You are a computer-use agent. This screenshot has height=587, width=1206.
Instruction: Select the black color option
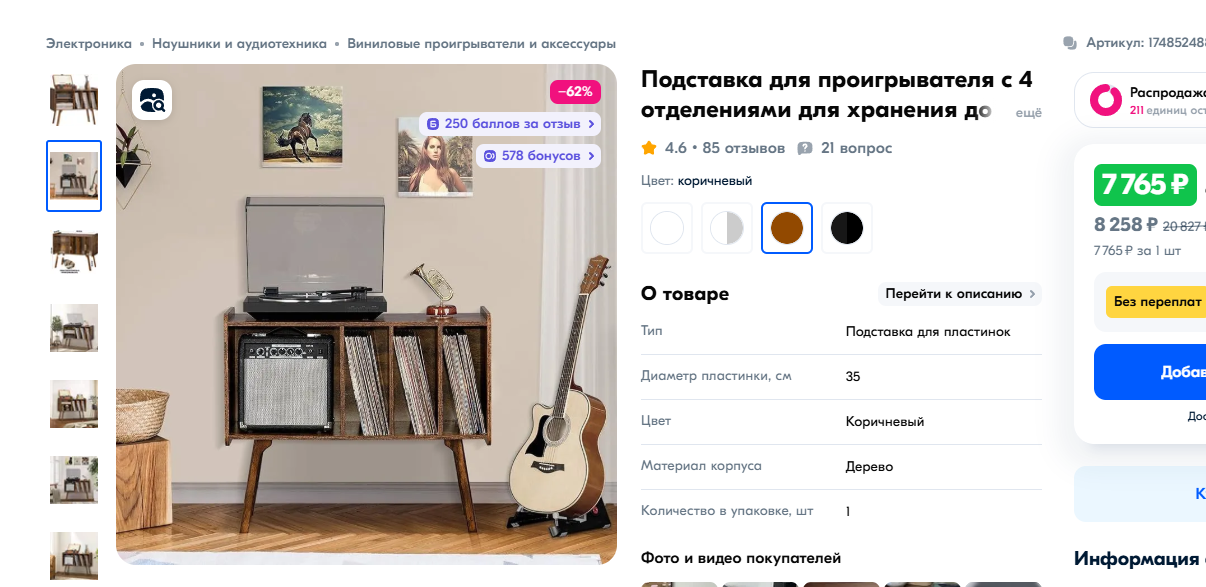click(x=847, y=228)
